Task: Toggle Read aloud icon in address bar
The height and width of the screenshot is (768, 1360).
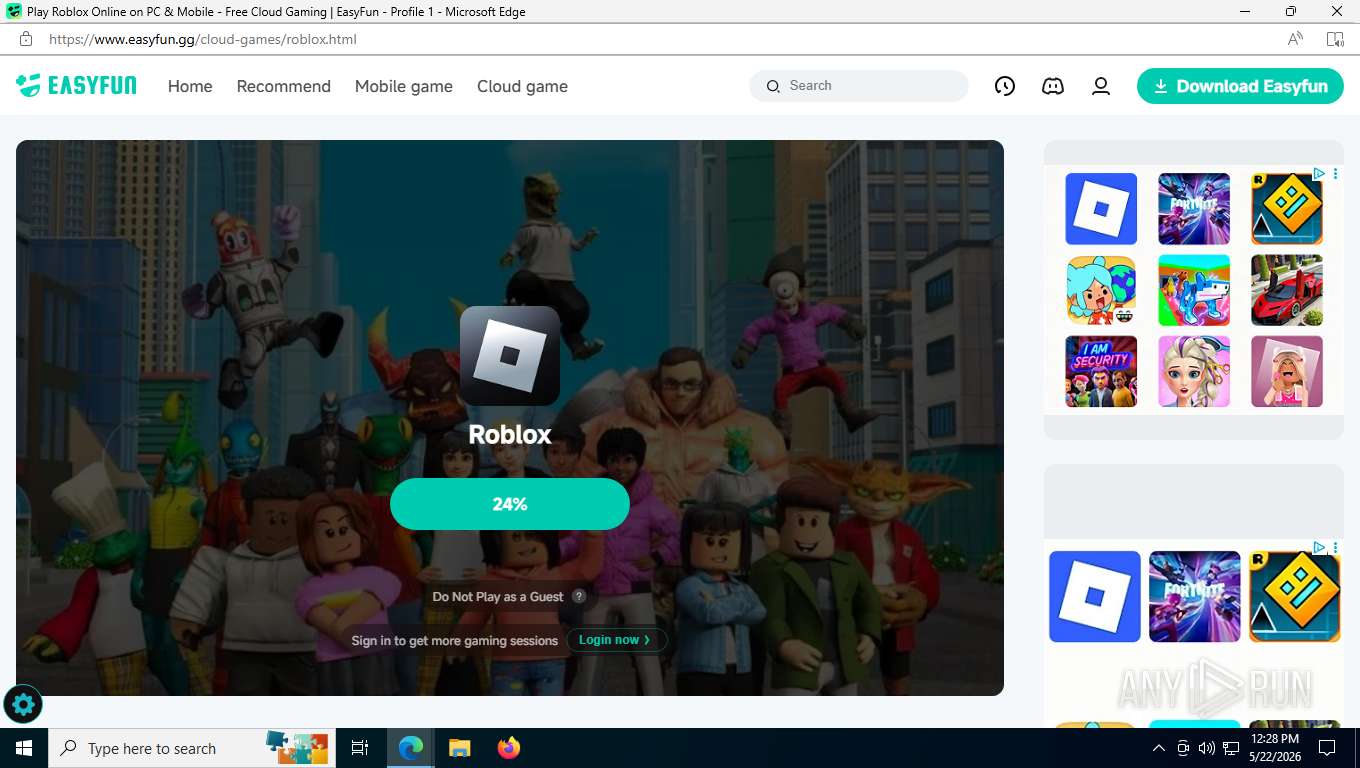Action: point(1295,39)
